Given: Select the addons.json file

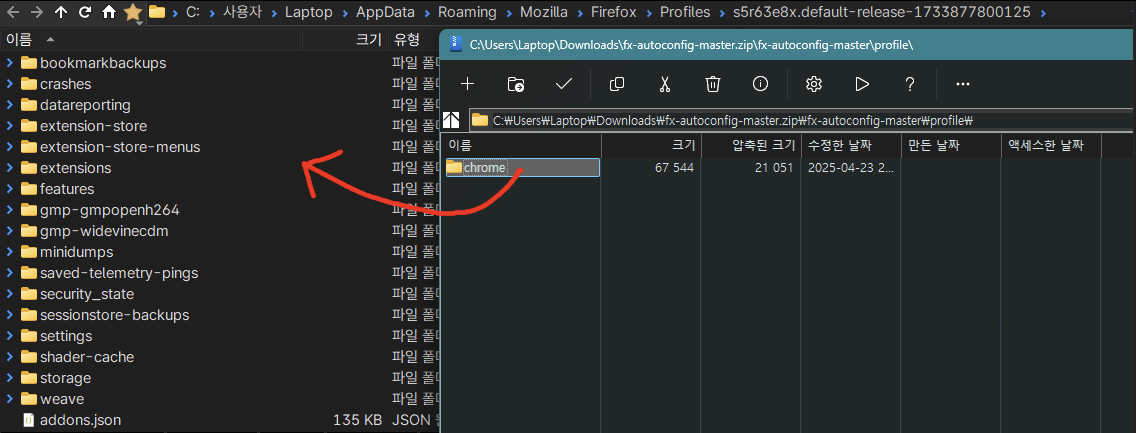Looking at the screenshot, I should click(x=80, y=420).
